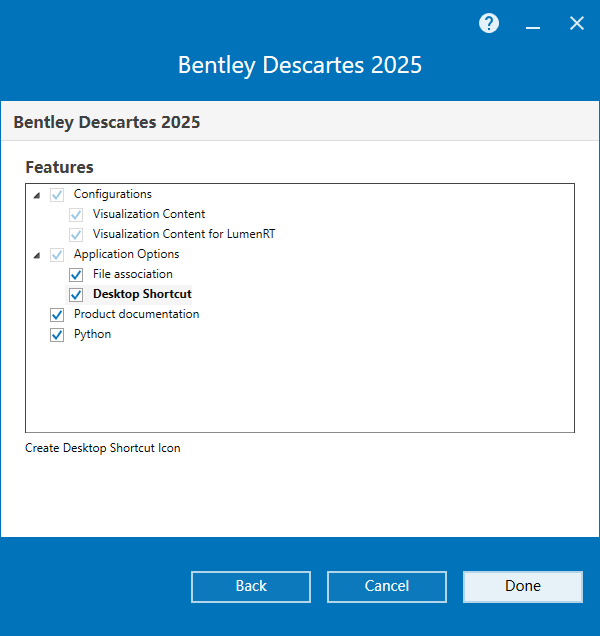This screenshot has width=600, height=636.
Task: Select the Visualization Content label
Action: [x=149, y=214]
